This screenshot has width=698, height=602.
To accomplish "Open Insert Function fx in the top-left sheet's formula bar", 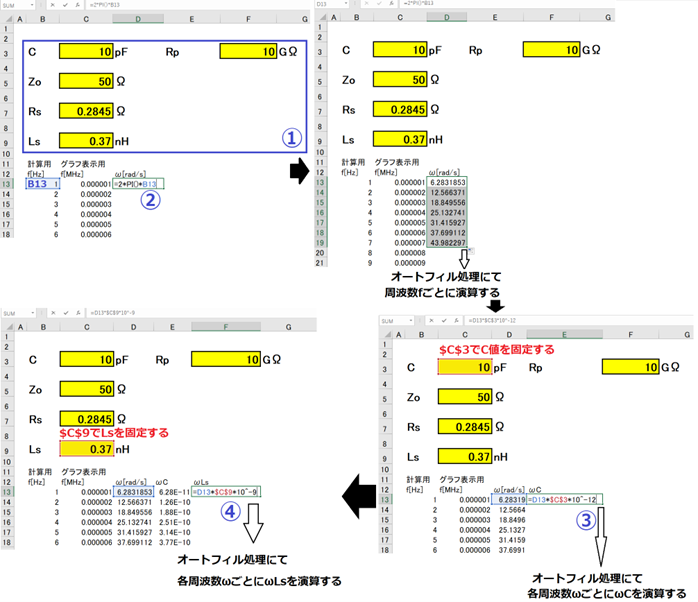I will tap(77, 5).
